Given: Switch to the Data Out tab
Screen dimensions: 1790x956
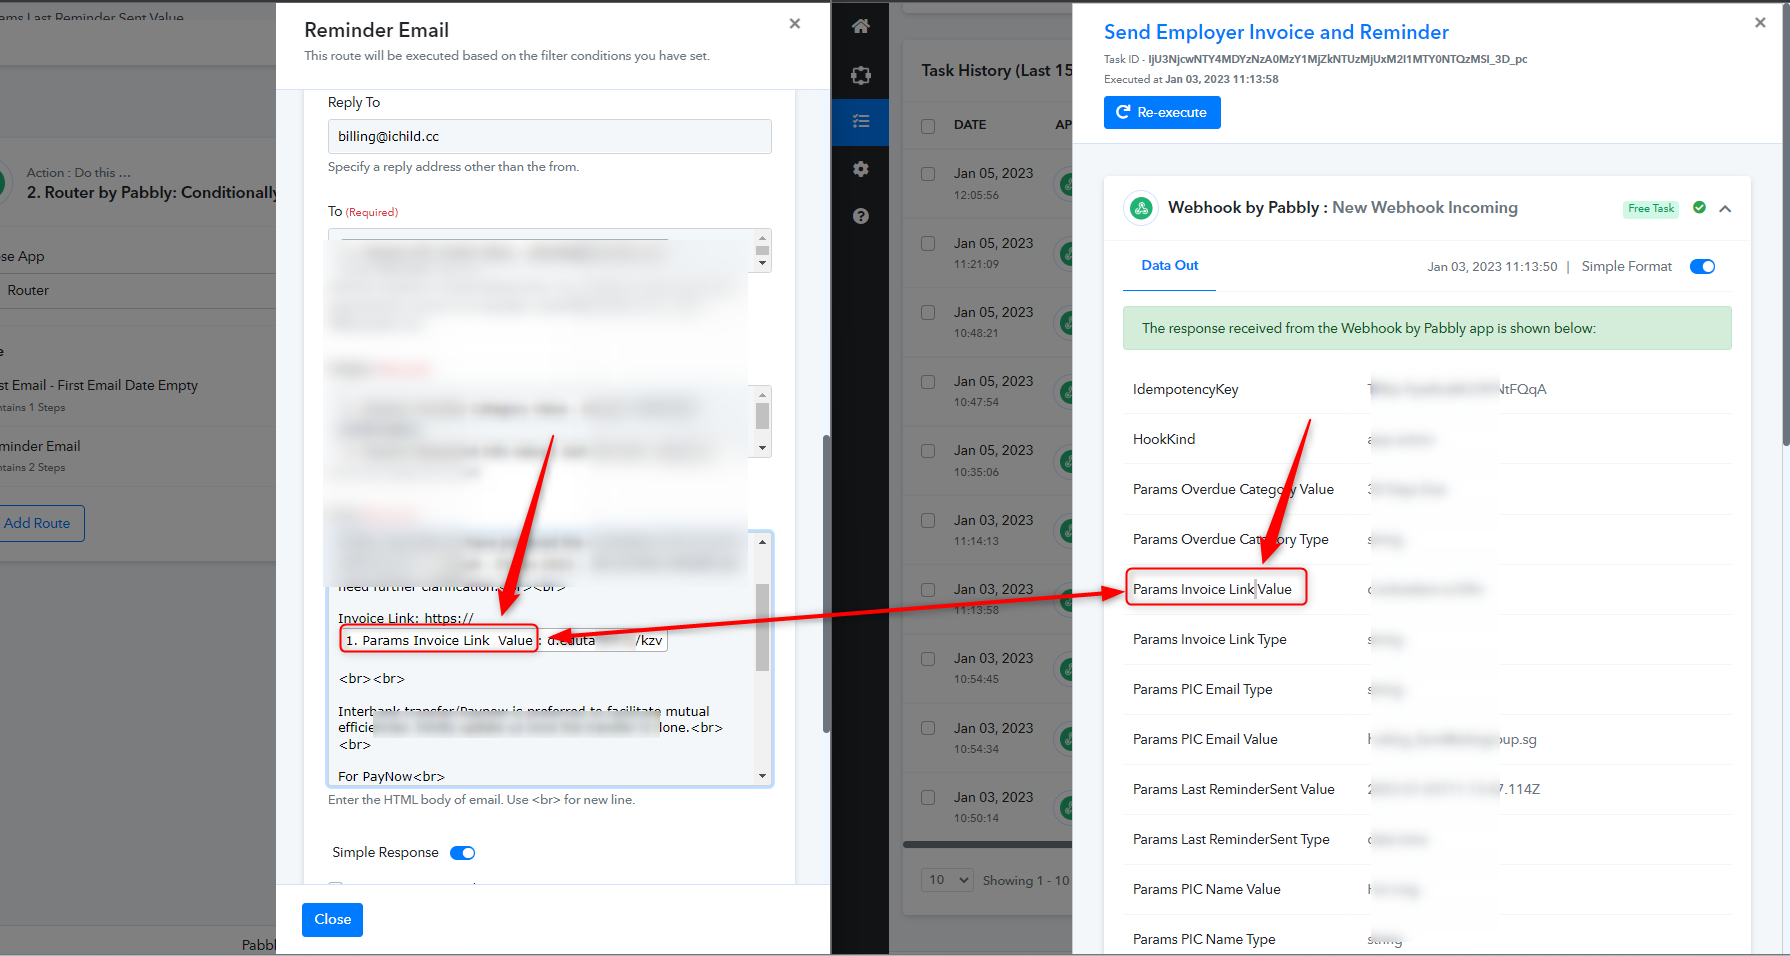Looking at the screenshot, I should pos(1169,266).
